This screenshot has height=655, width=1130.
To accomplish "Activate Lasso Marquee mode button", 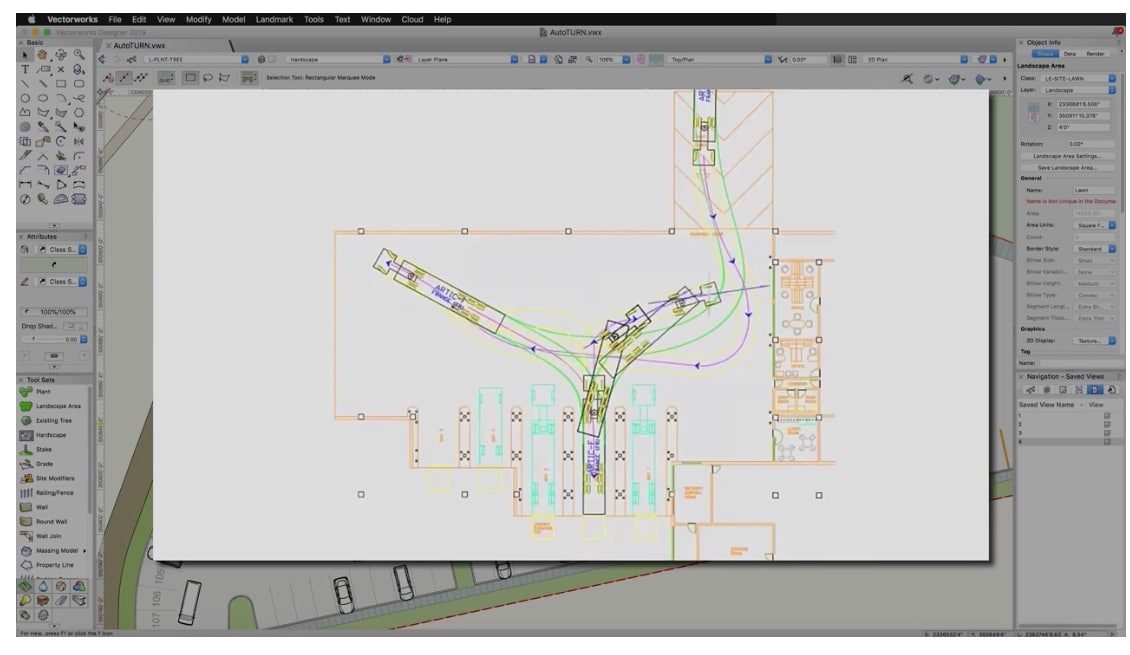I will (x=208, y=77).
